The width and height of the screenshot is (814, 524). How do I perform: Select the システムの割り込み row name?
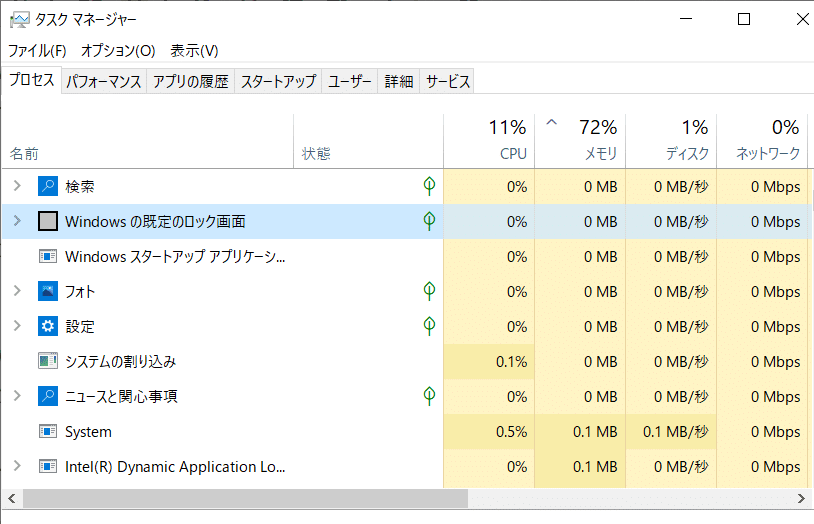pos(120,361)
